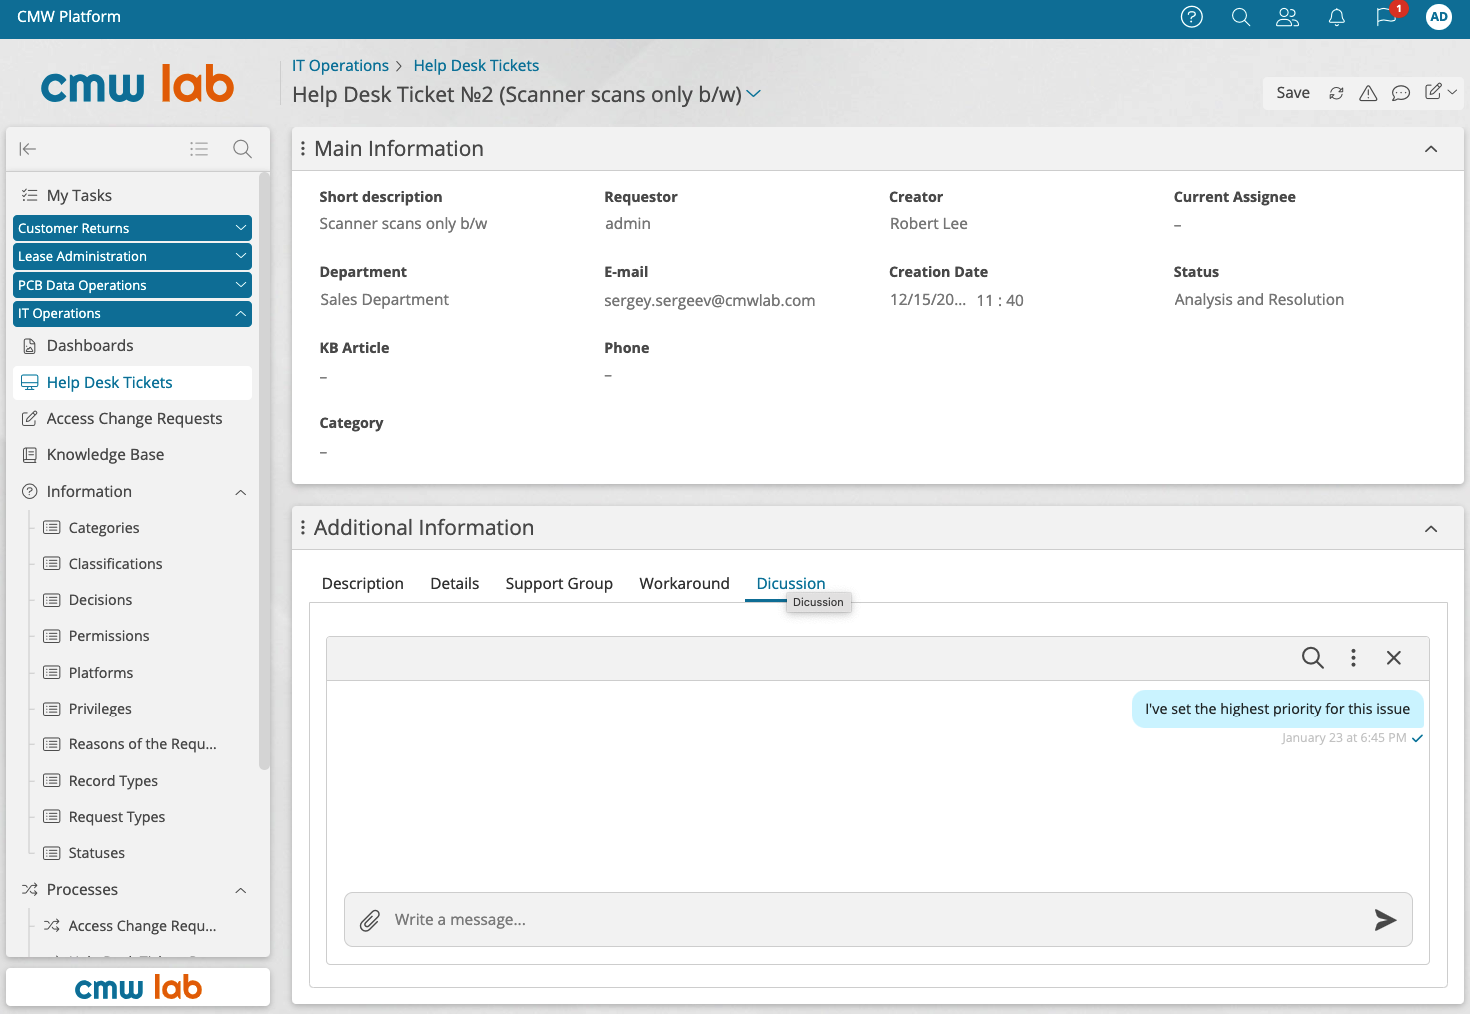Click Analysis and Resolution status value
This screenshot has height=1014, width=1470.
(1259, 300)
